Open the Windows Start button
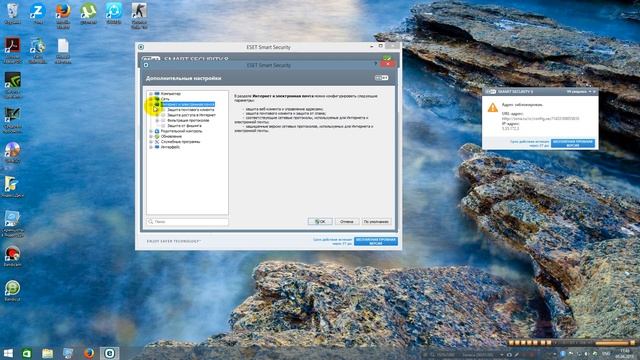The height and width of the screenshot is (360, 640). pyautogui.click(x=8, y=353)
